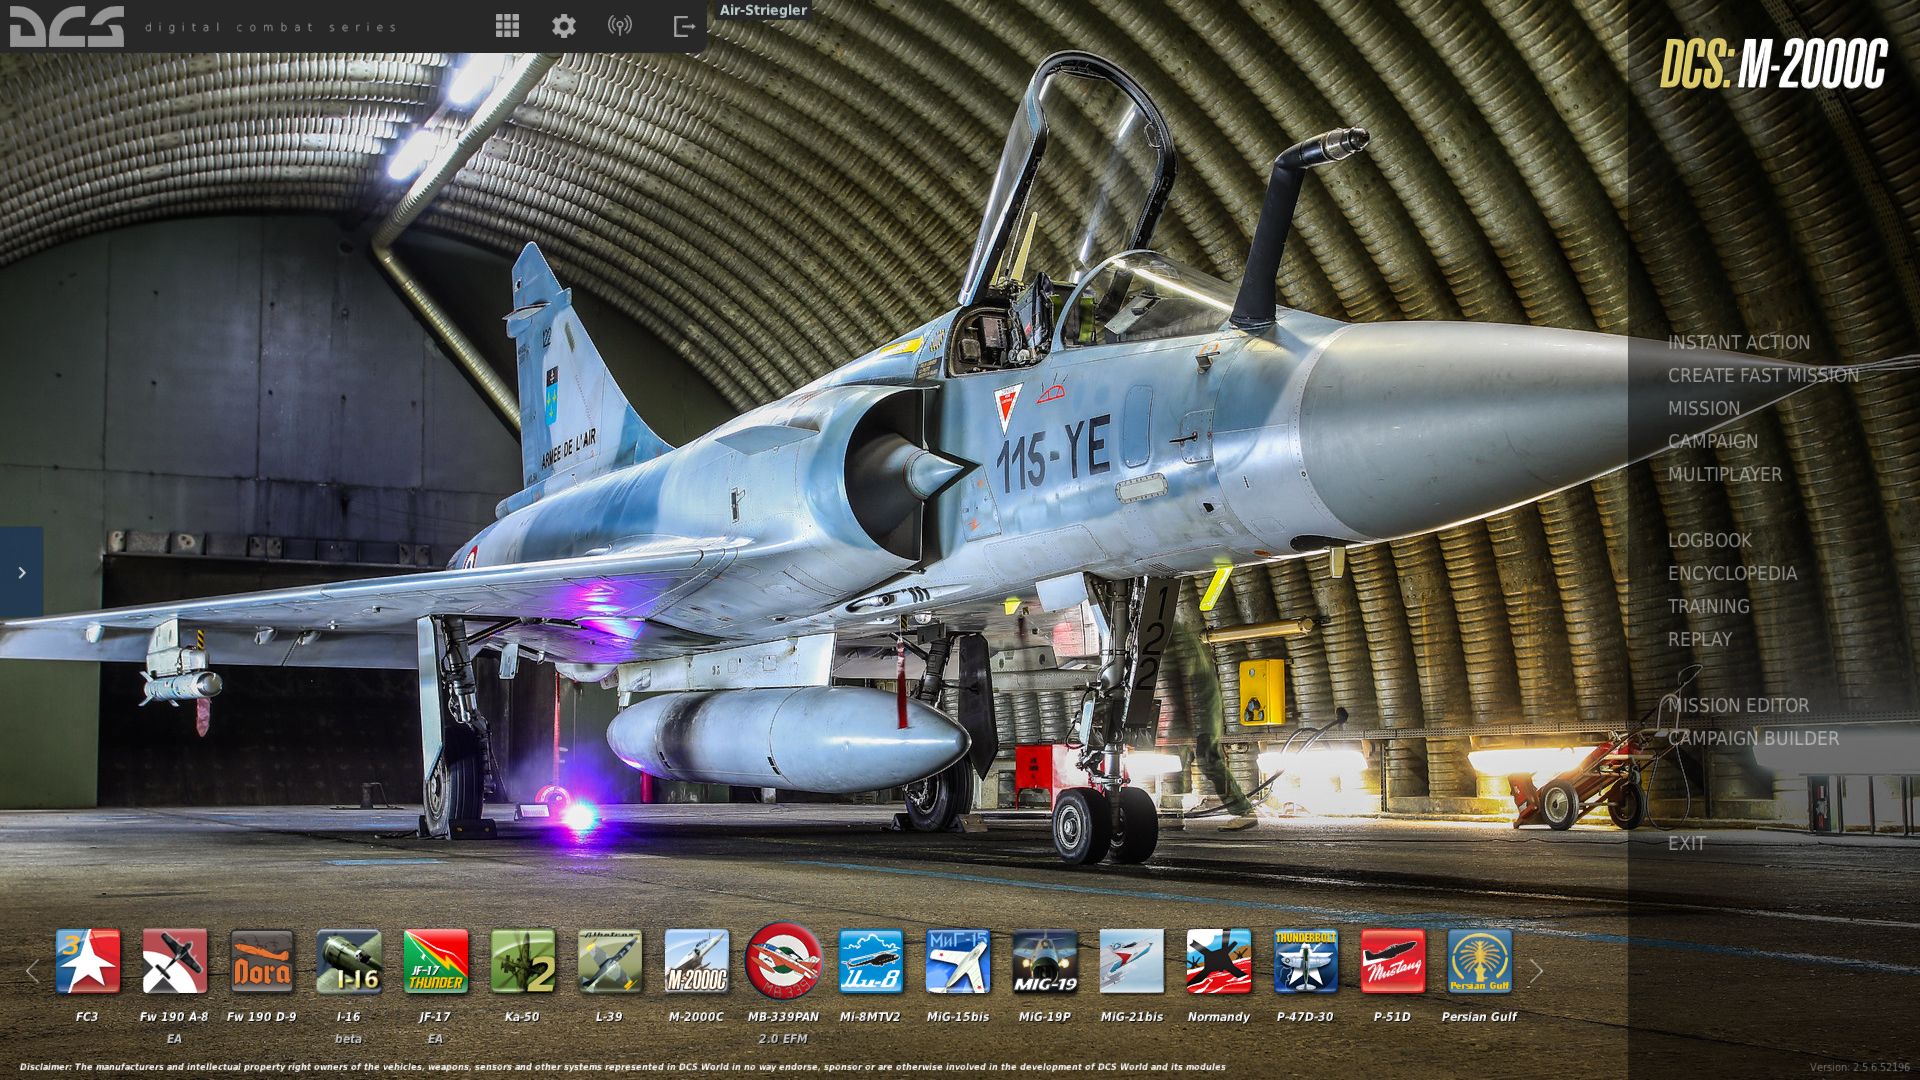Image resolution: width=1920 pixels, height=1080 pixels.
Task: Open the Multiplayer menu entry
Action: (x=1724, y=474)
